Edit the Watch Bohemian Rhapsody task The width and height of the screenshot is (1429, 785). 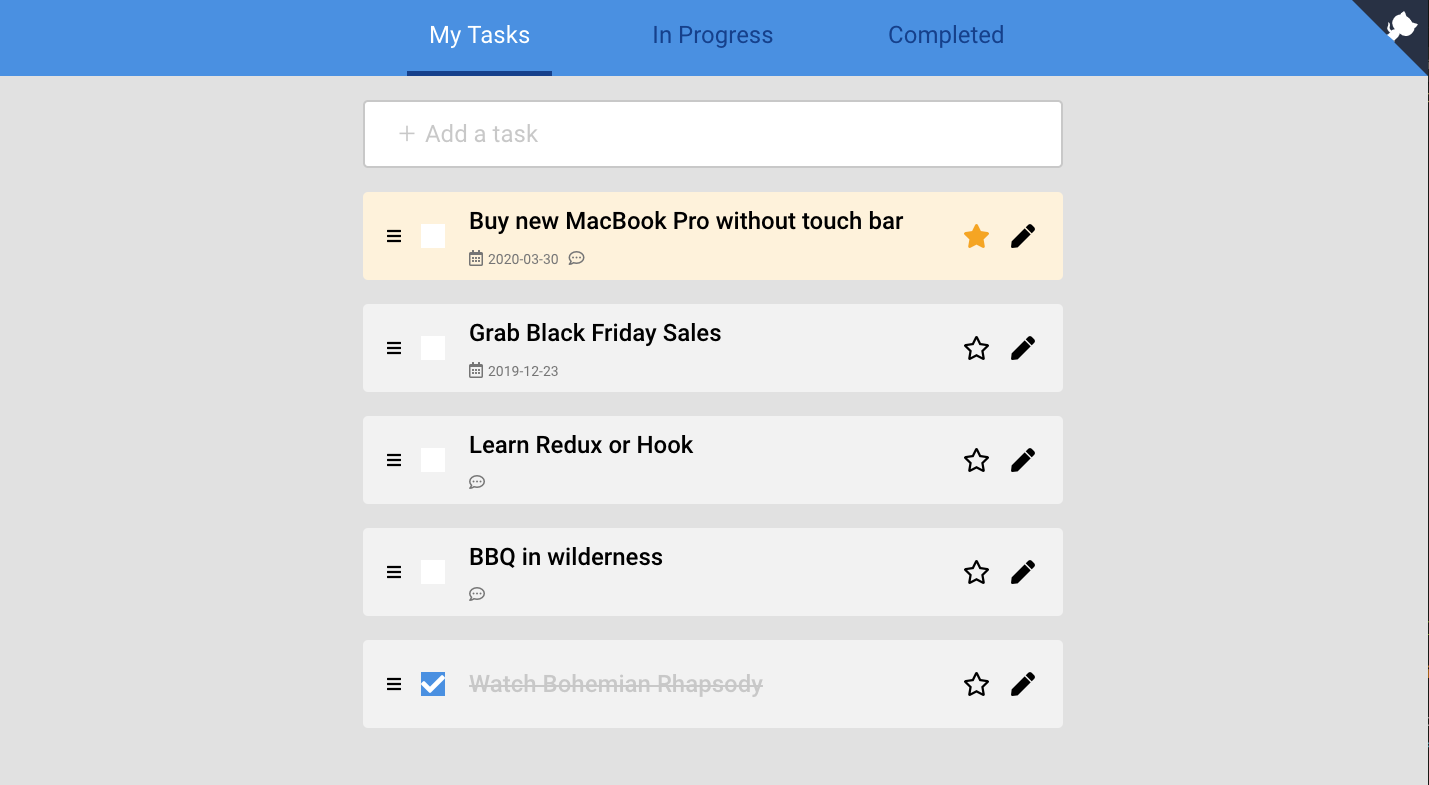1022,684
